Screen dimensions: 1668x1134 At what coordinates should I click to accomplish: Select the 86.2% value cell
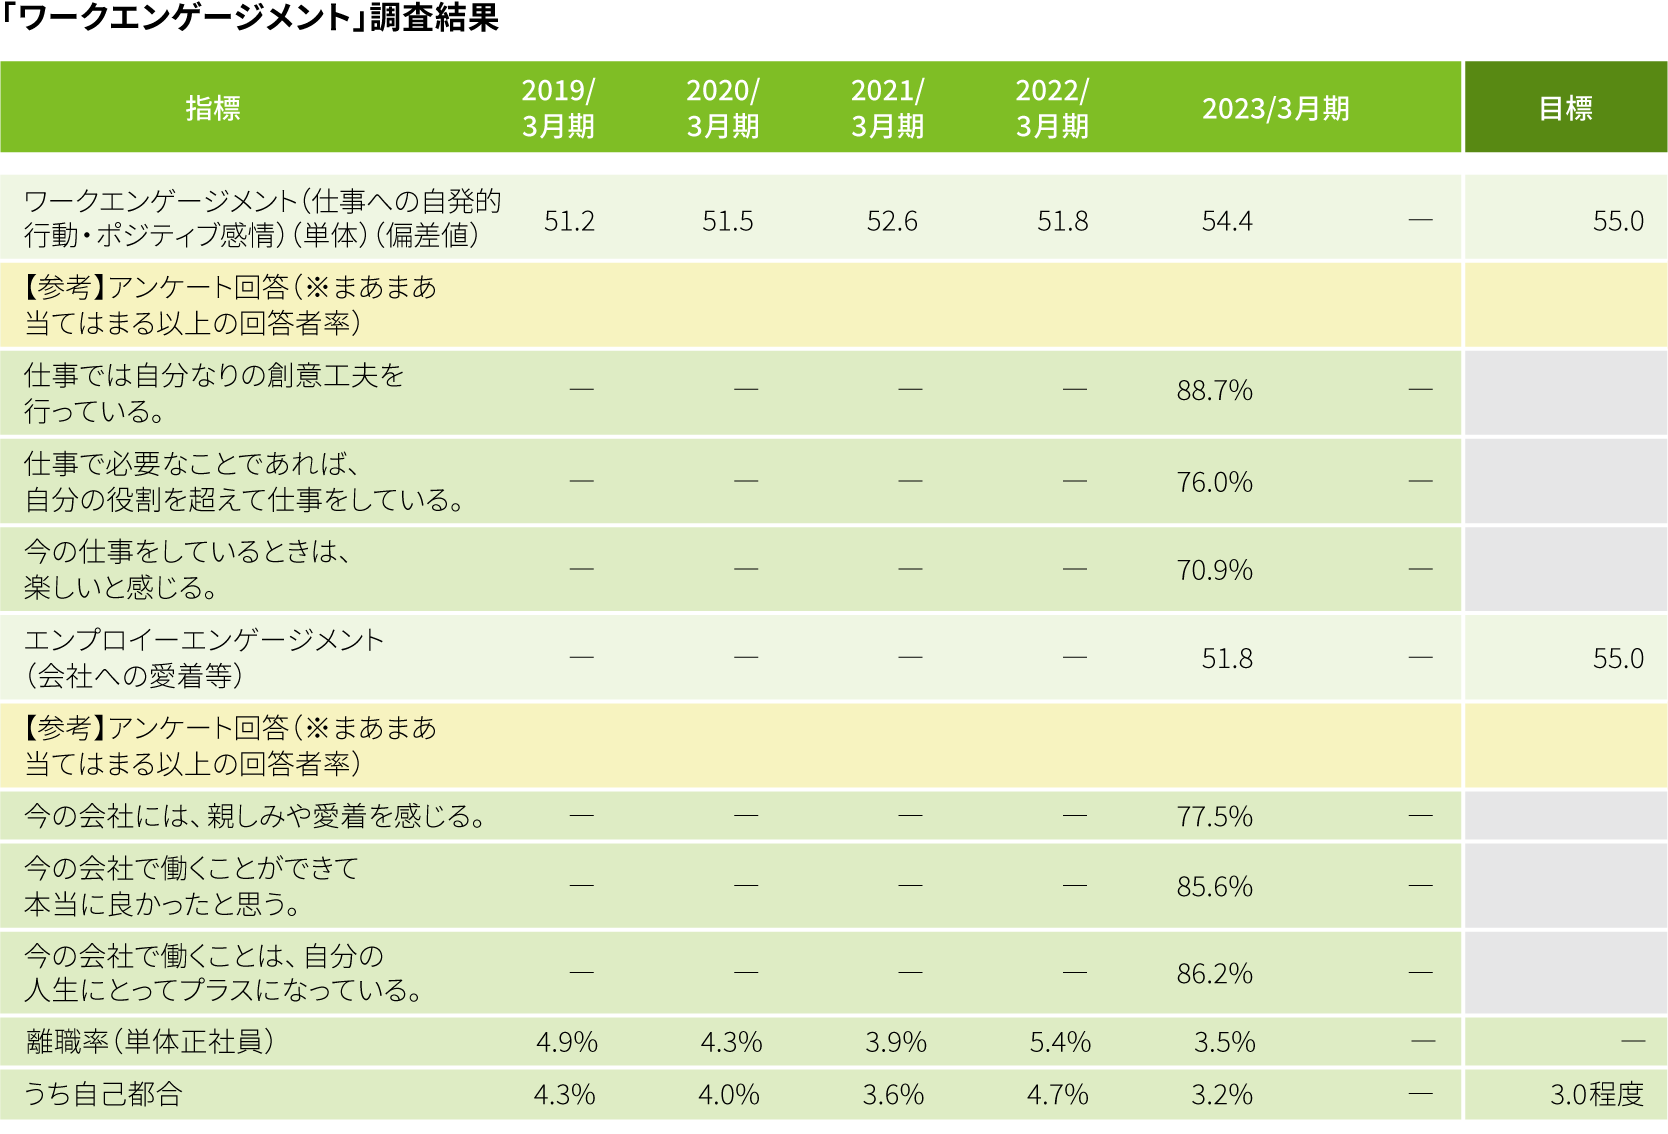pos(1214,974)
